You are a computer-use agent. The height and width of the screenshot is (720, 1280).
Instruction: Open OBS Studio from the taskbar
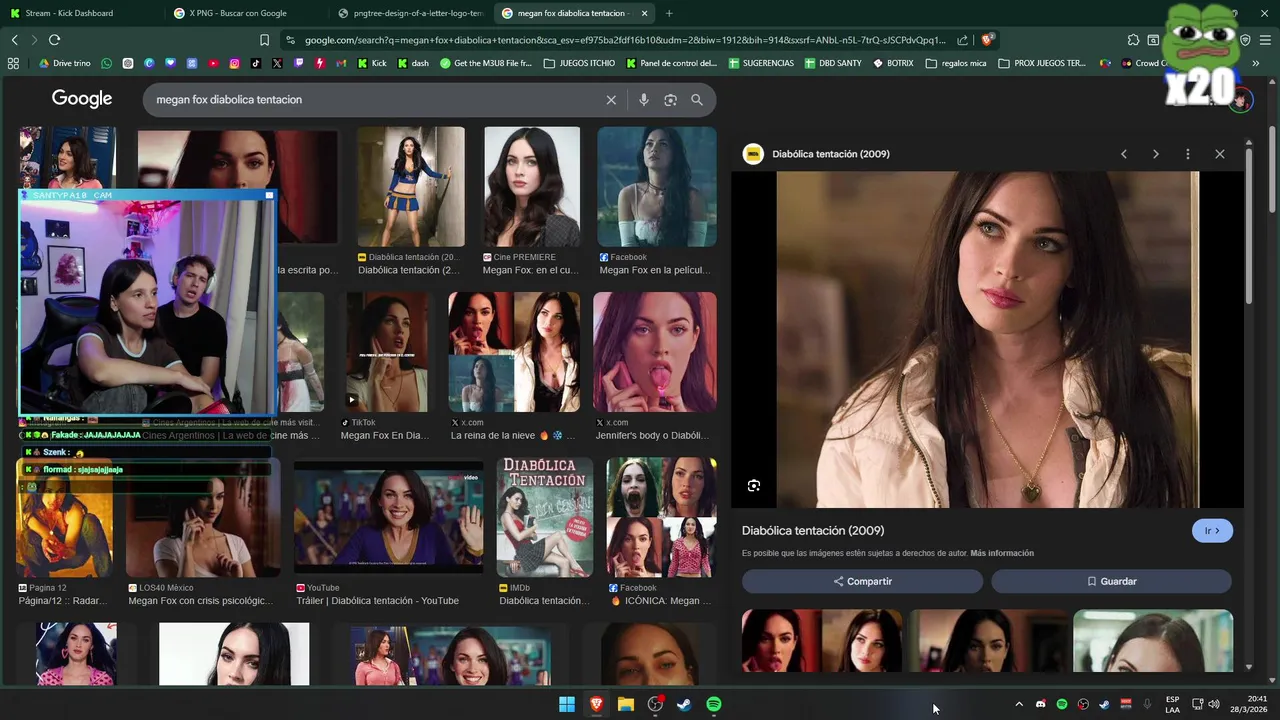pos(655,705)
